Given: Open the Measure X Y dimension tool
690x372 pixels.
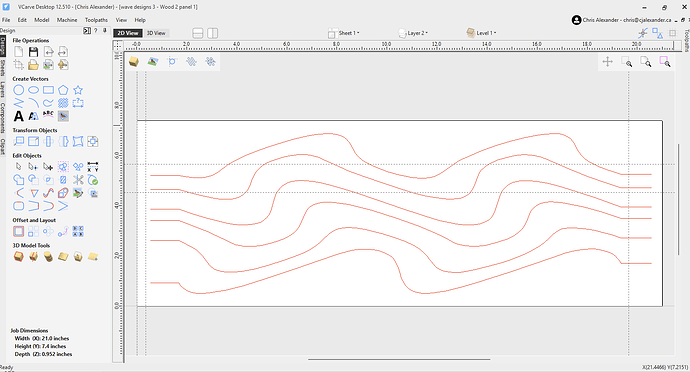Looking at the screenshot, I should (93, 167).
